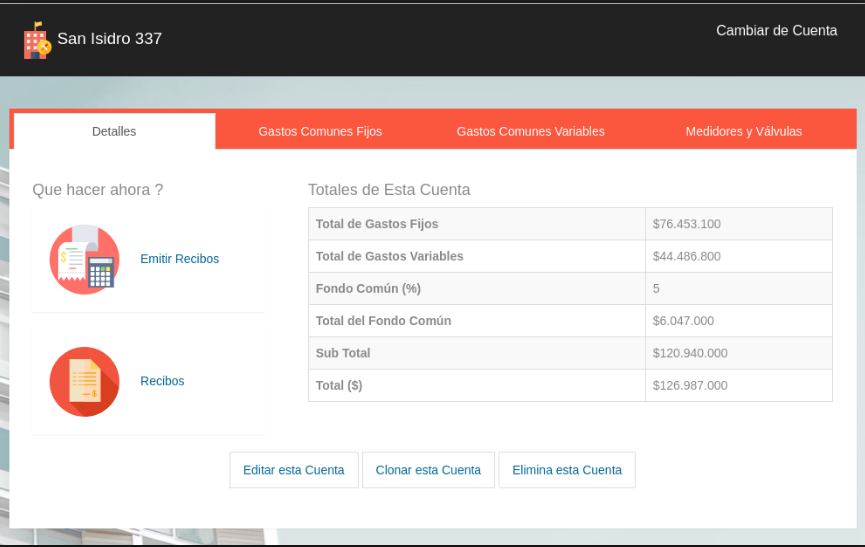Open the Emitir Recibos link
Viewport: 865px width, 547px height.
[x=179, y=259]
